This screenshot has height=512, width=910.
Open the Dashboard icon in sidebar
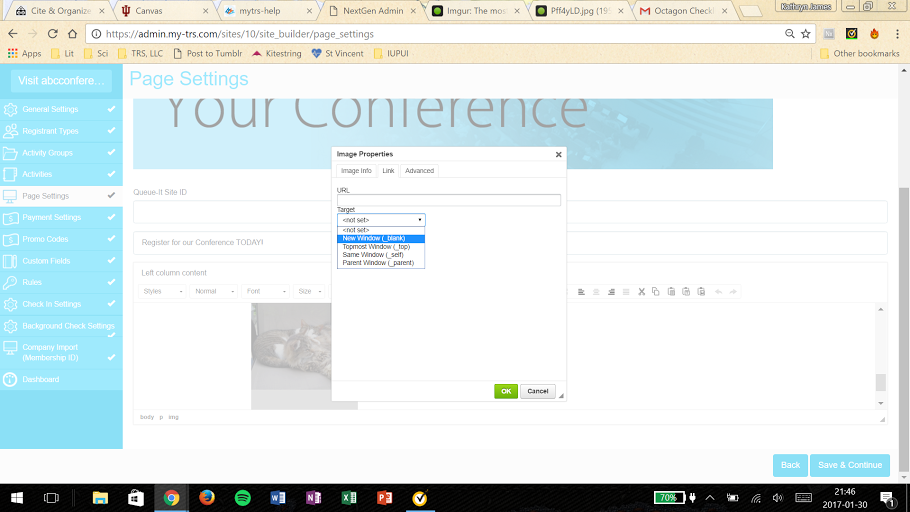tap(11, 380)
